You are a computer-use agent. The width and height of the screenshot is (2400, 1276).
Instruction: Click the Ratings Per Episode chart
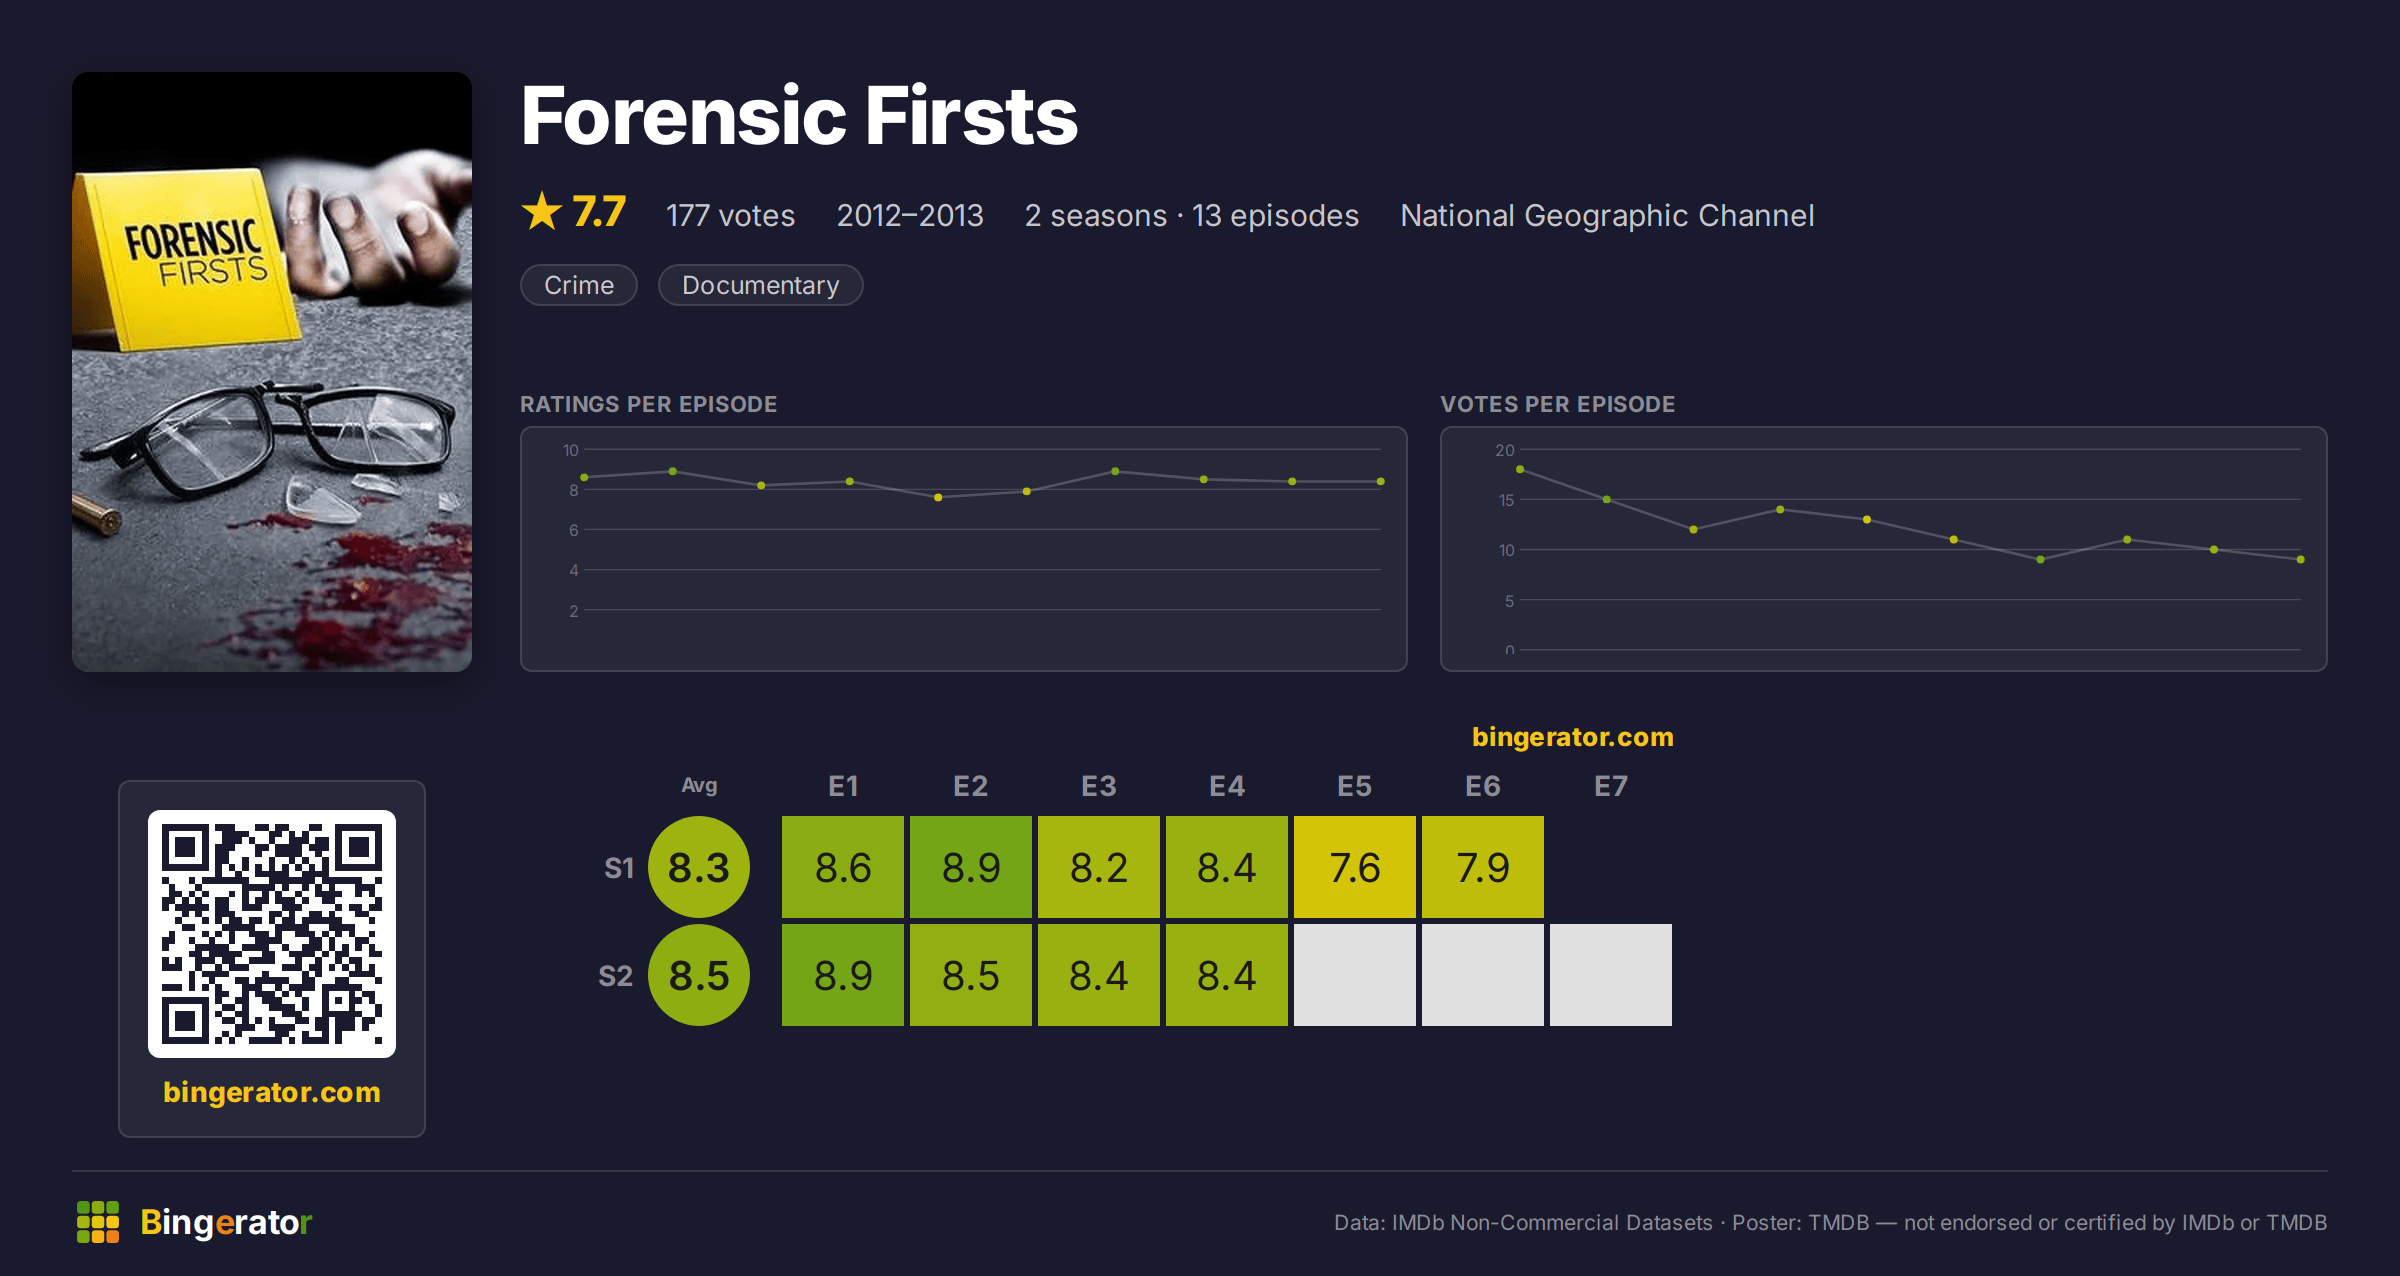[x=964, y=549]
